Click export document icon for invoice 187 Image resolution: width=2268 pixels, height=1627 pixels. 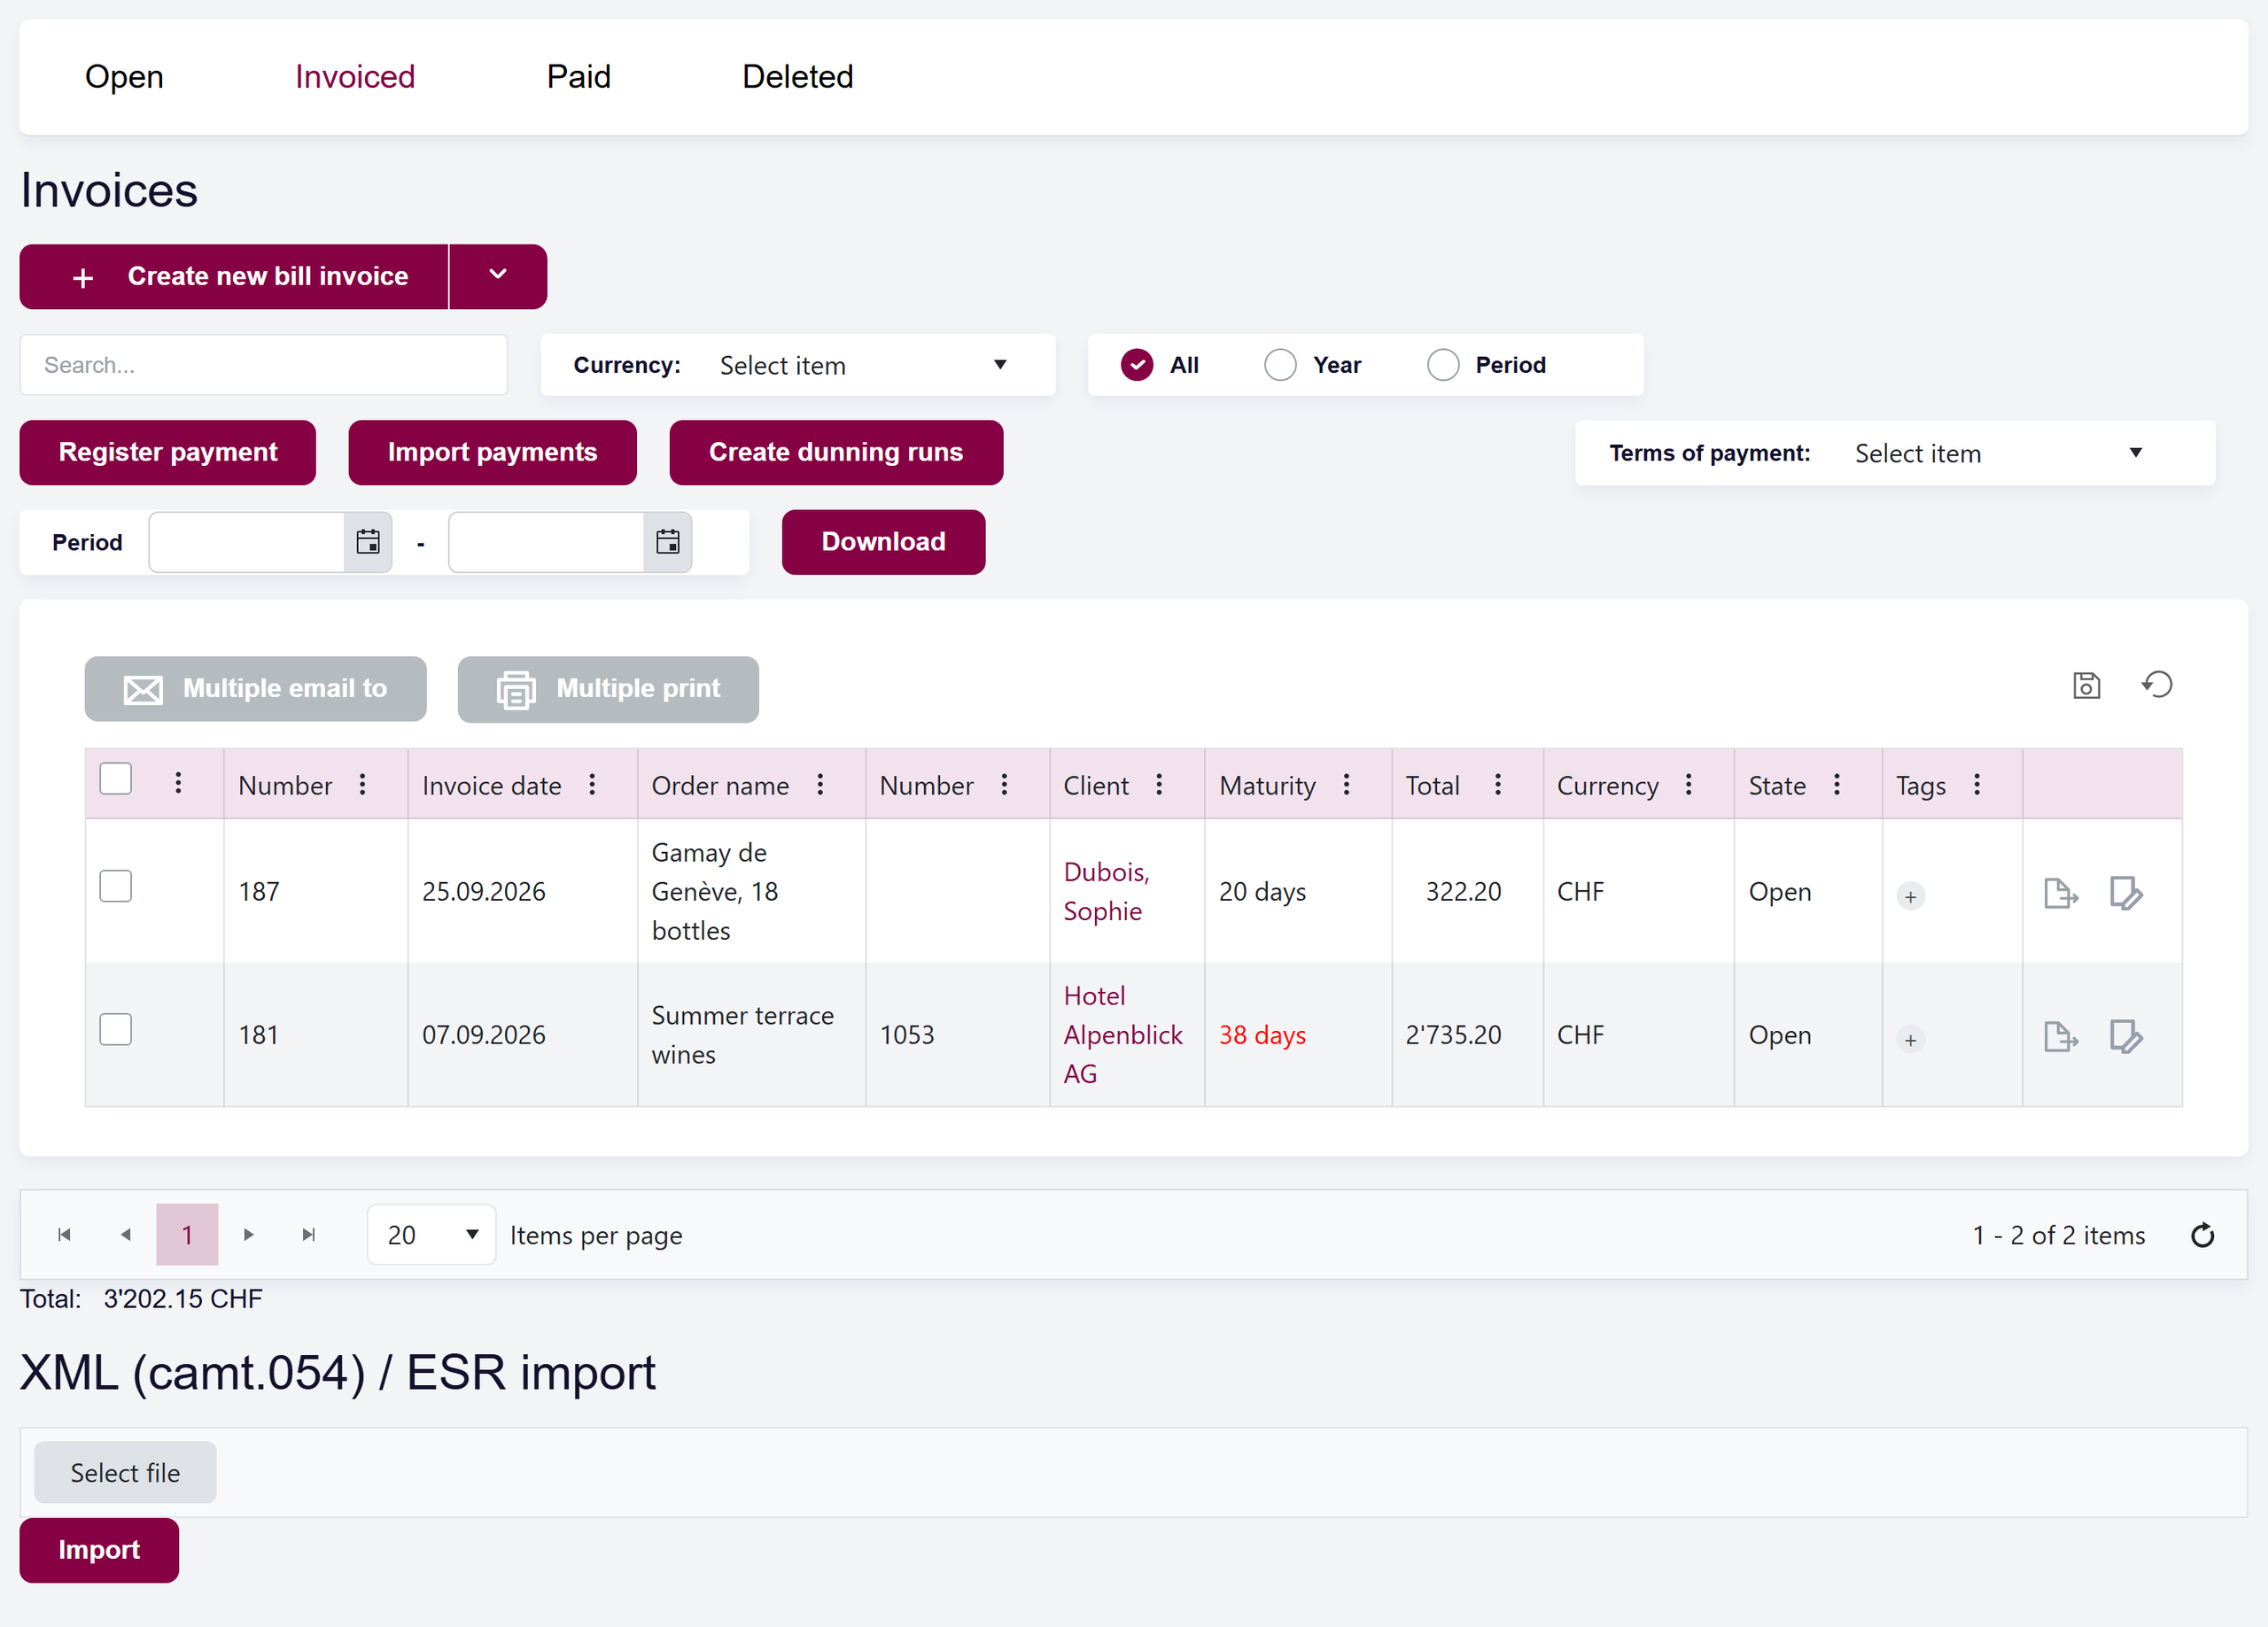[2060, 893]
